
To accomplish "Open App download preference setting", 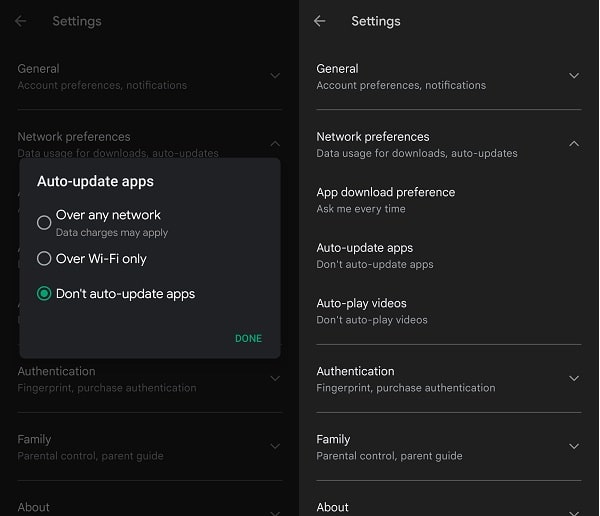I will (386, 200).
